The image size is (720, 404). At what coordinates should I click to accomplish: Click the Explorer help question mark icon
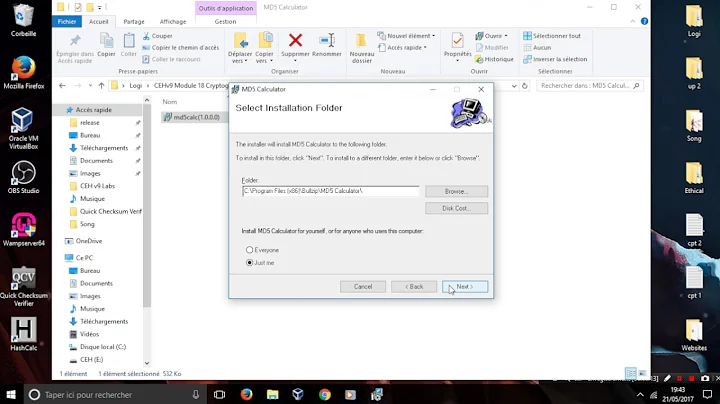pos(644,21)
